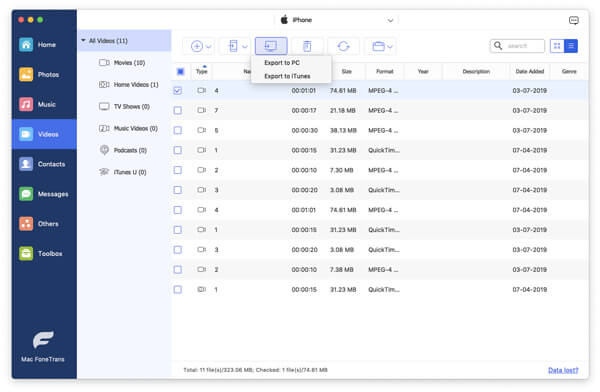
Task: Open the feedback chat icon
Action: (x=574, y=20)
